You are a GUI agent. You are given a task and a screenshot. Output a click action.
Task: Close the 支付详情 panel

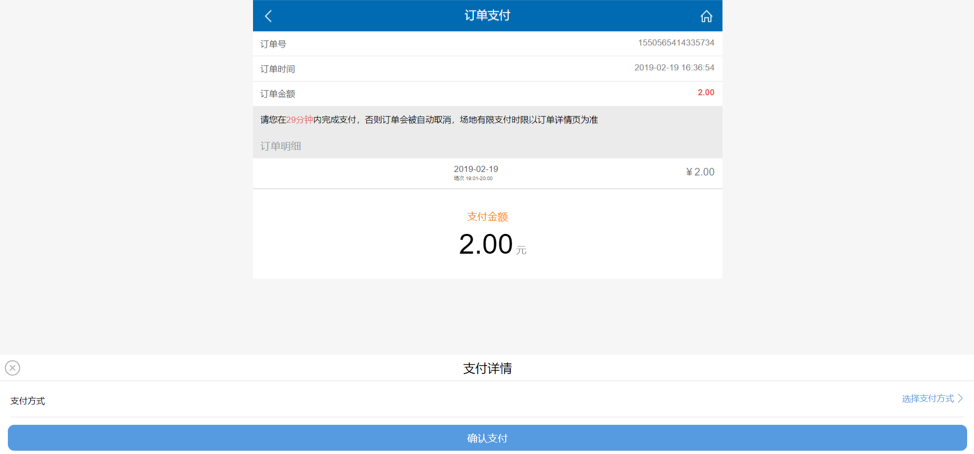pos(13,368)
